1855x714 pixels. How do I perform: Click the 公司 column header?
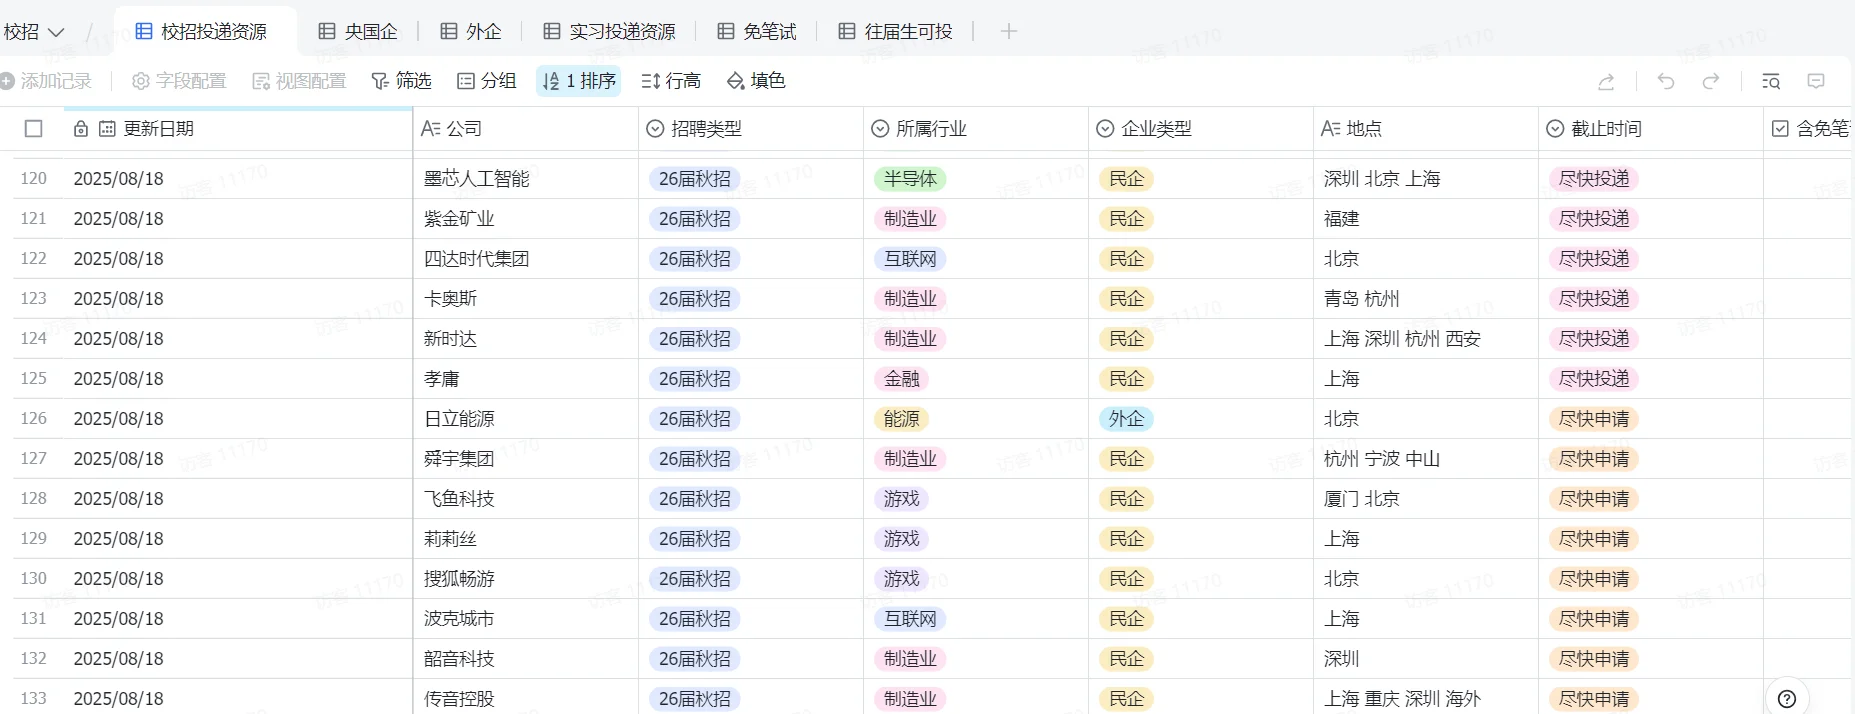526,129
